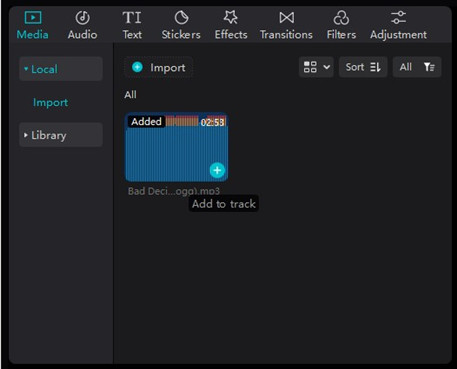457x369 pixels.
Task: Select the Bad Deci mp3 audio thumbnail
Action: (x=177, y=147)
